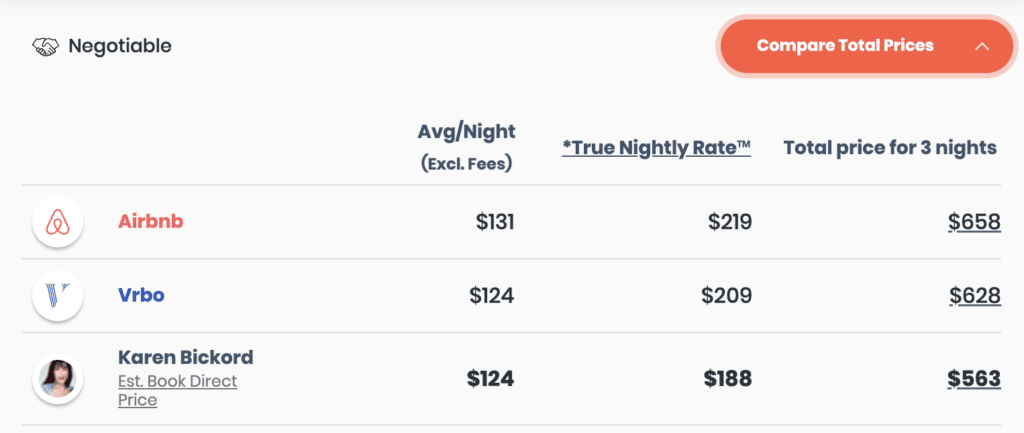Viewport: 1024px width, 433px height.
Task: Open the Airbnb listing link
Action: (150, 222)
